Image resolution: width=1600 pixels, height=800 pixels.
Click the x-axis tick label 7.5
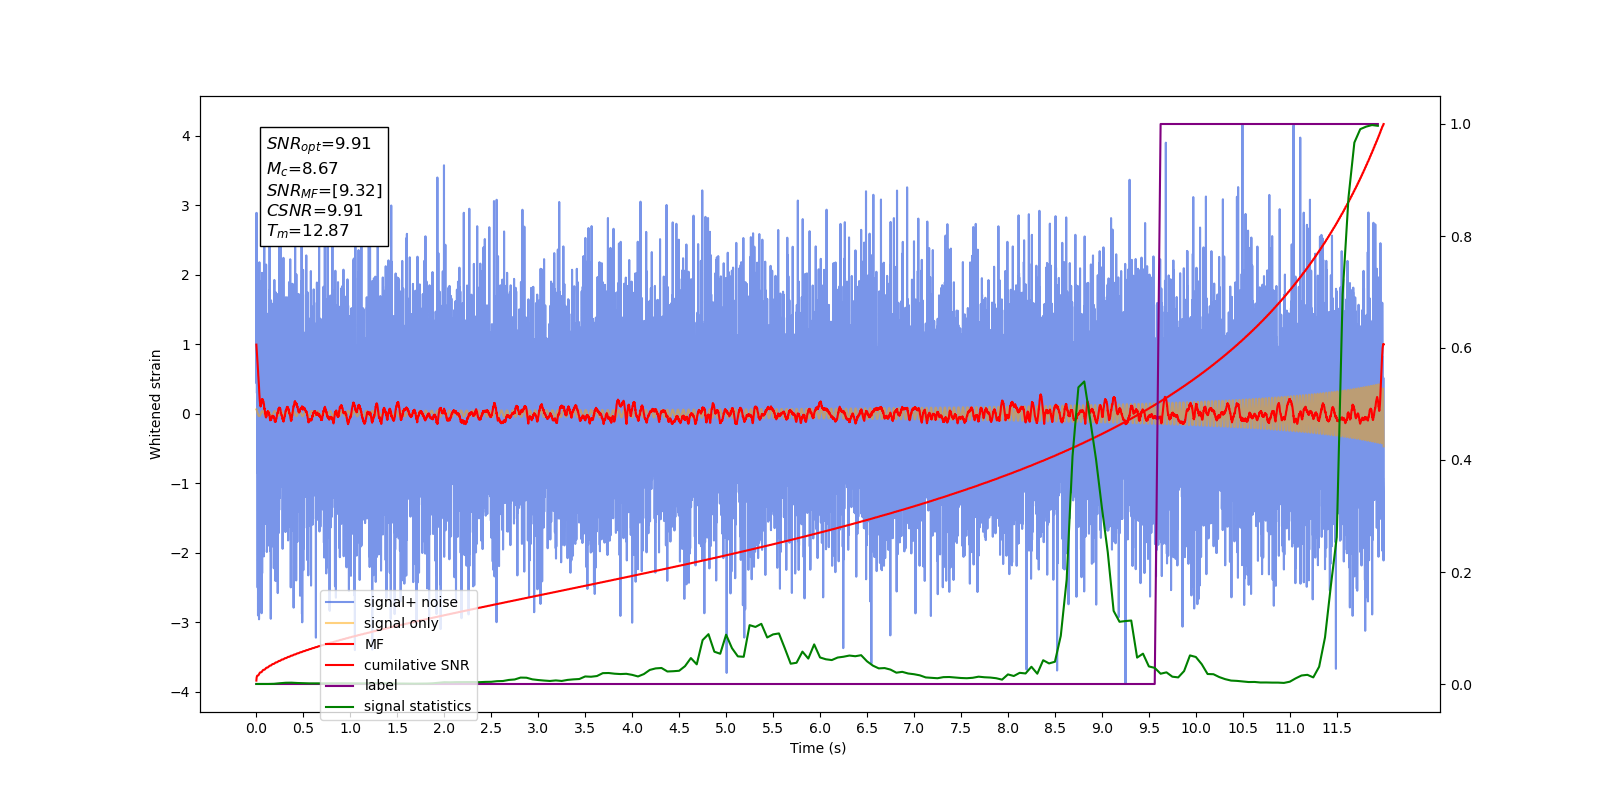click(961, 728)
